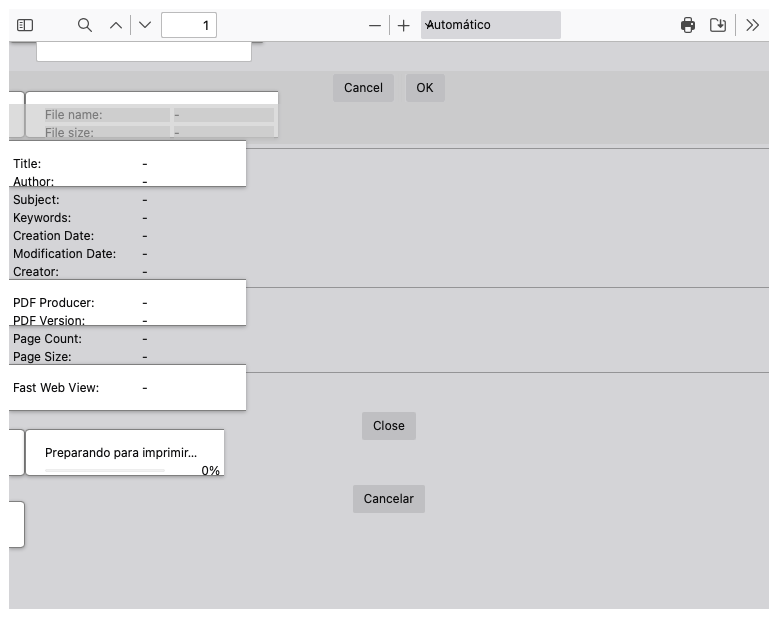This screenshot has height=618, width=776.
Task: Toggle the sidebar panel icon
Action: [25, 25]
